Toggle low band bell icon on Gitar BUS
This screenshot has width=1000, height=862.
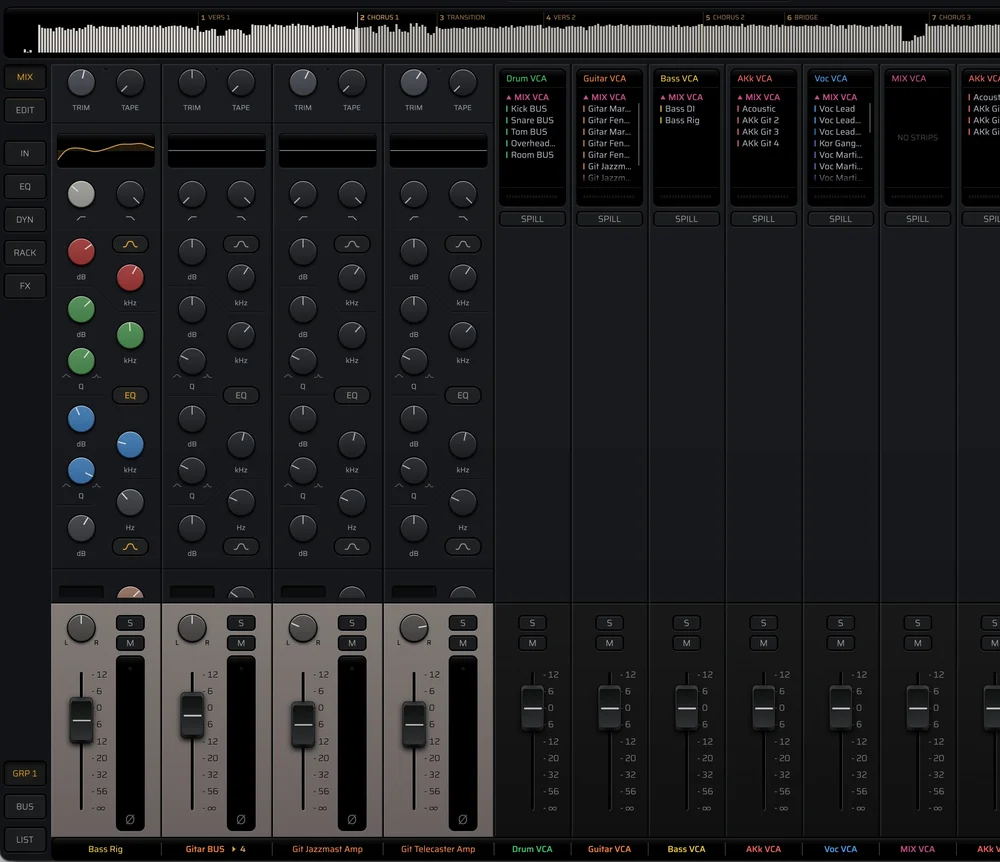[241, 546]
